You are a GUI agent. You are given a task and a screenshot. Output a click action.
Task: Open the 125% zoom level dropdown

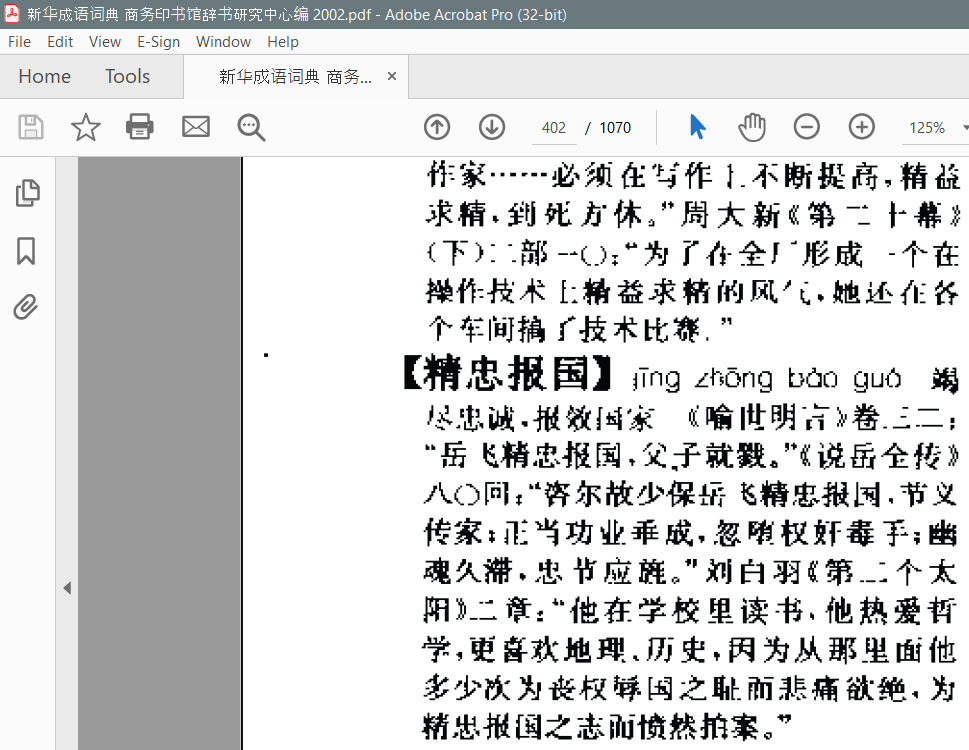coord(936,128)
